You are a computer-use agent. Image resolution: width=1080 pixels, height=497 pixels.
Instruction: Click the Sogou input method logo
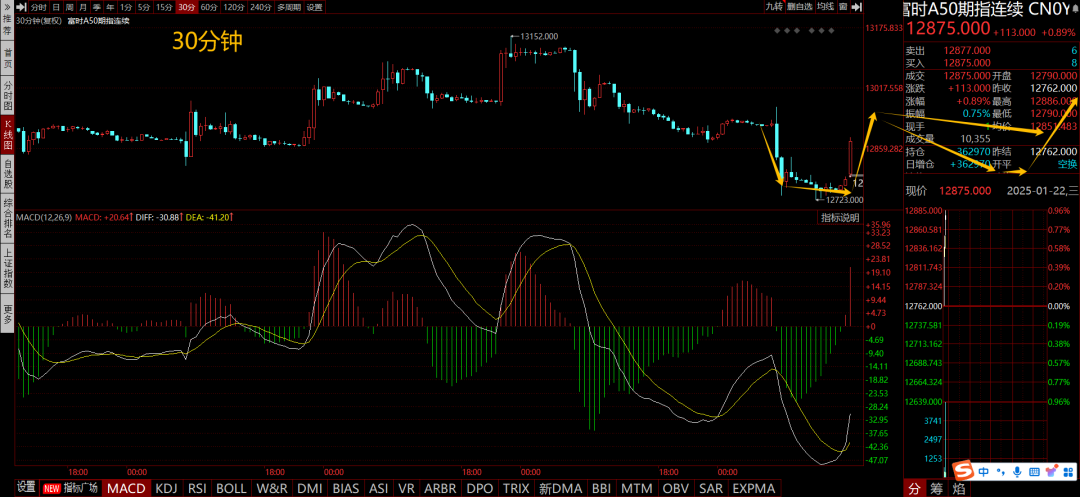pos(962,470)
